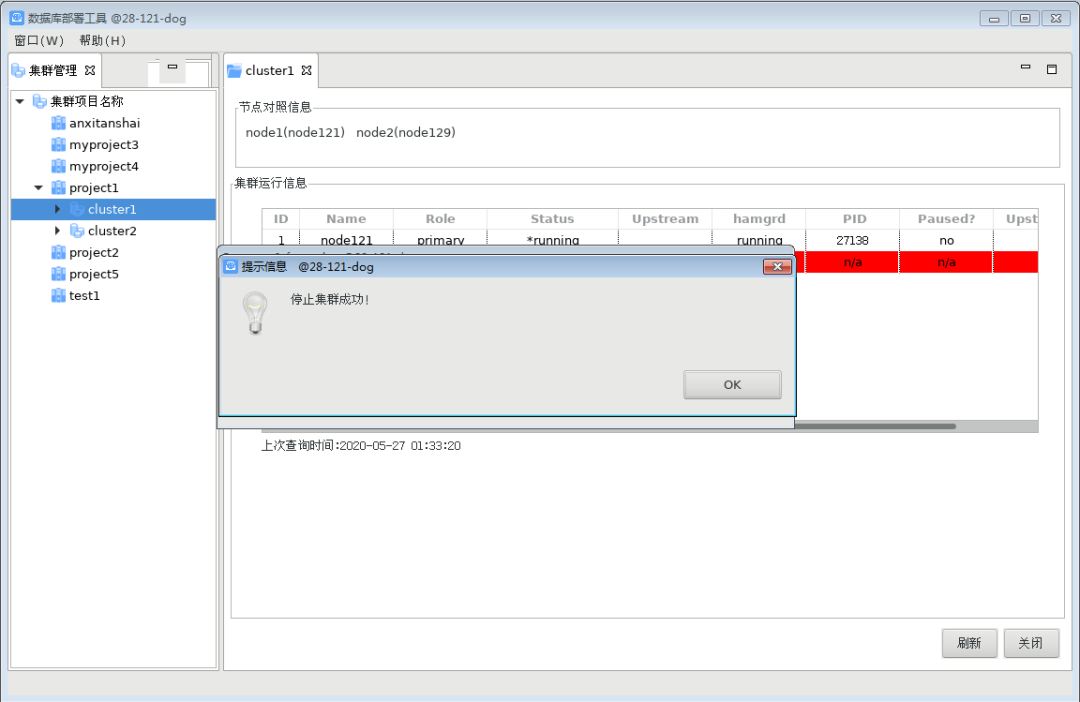Click the primary role cell
This screenshot has width=1080, height=702.
(x=440, y=239)
